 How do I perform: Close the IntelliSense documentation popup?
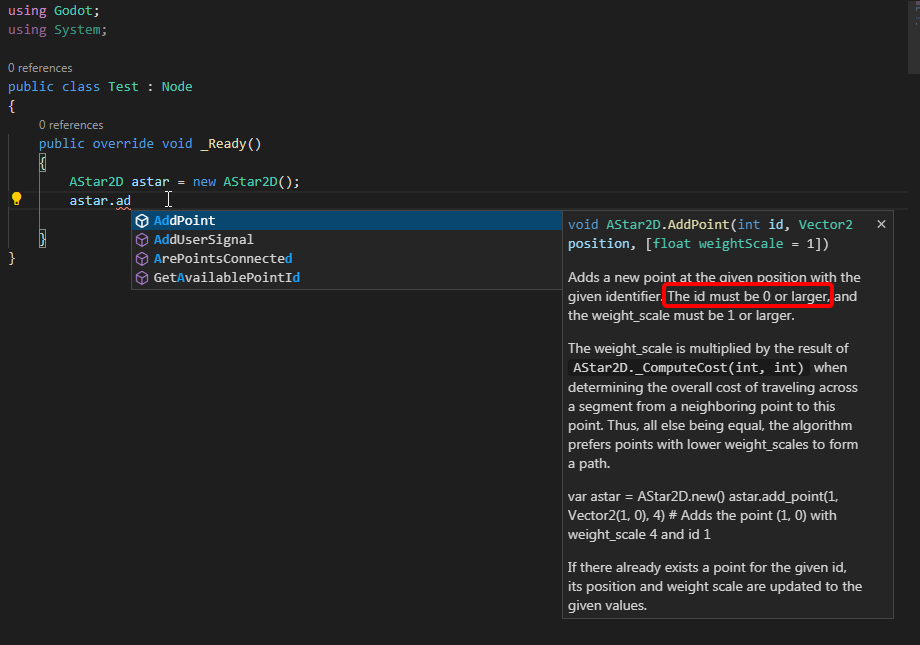[881, 224]
